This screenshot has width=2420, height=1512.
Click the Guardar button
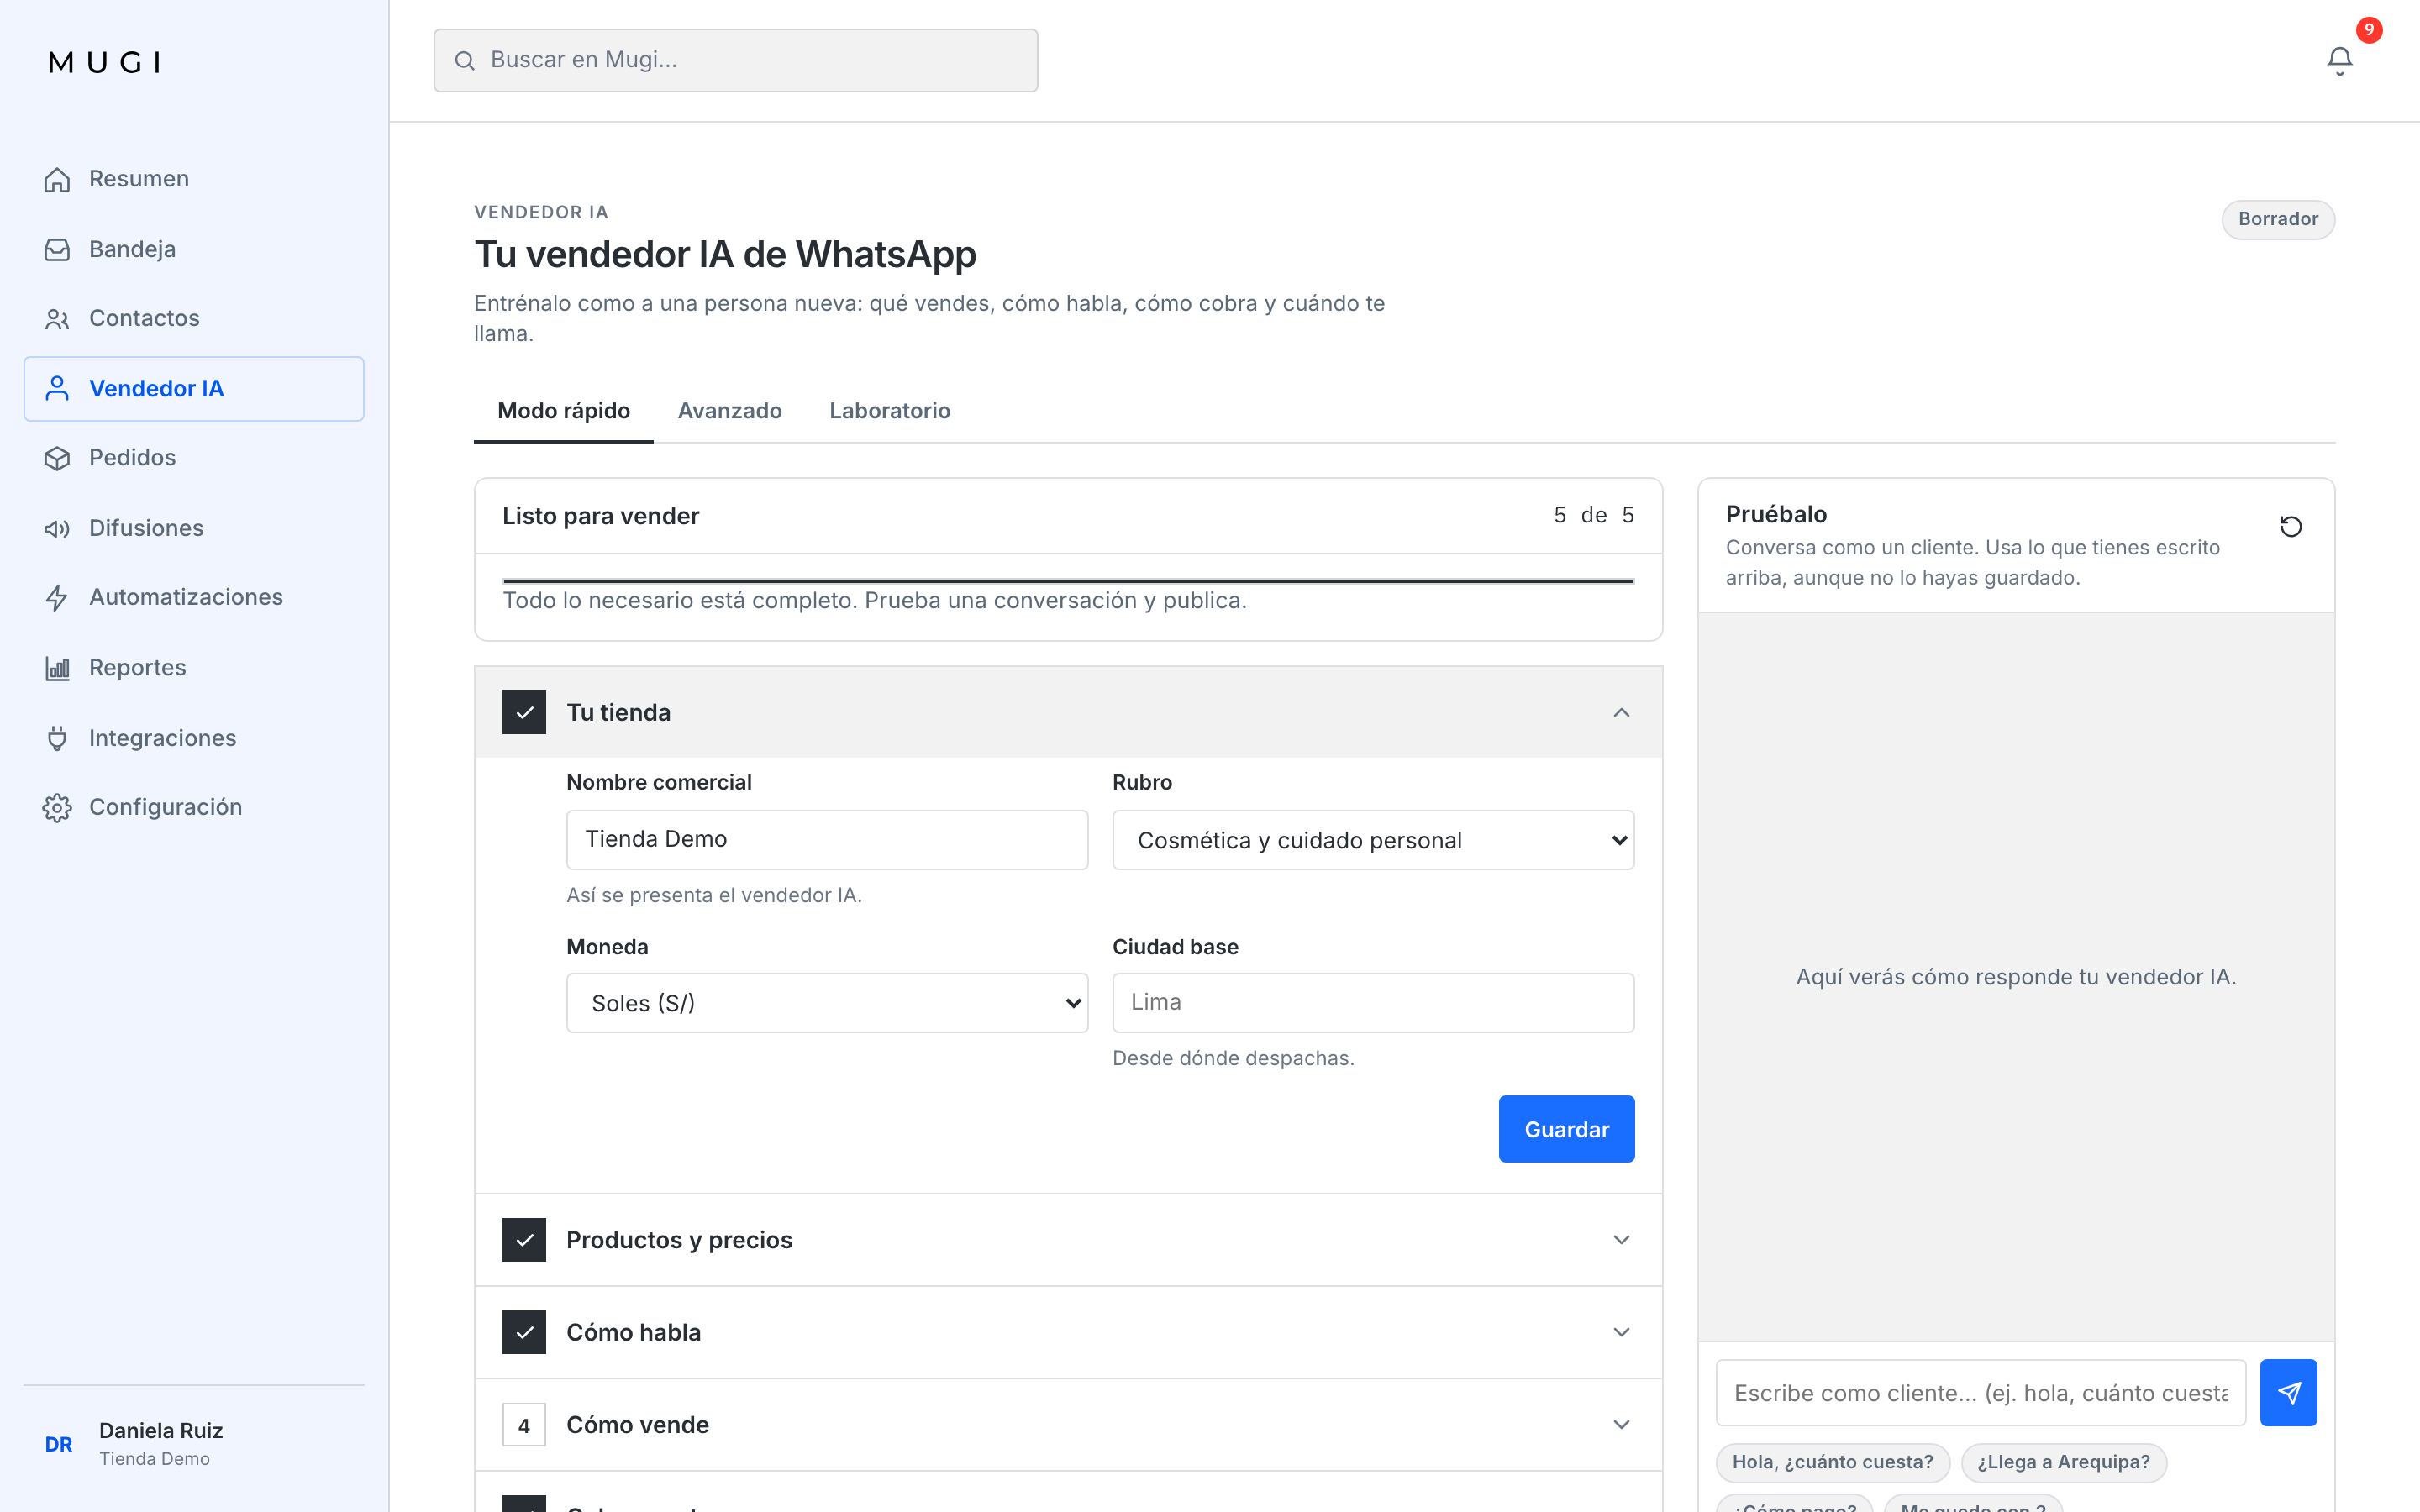1566,1129
